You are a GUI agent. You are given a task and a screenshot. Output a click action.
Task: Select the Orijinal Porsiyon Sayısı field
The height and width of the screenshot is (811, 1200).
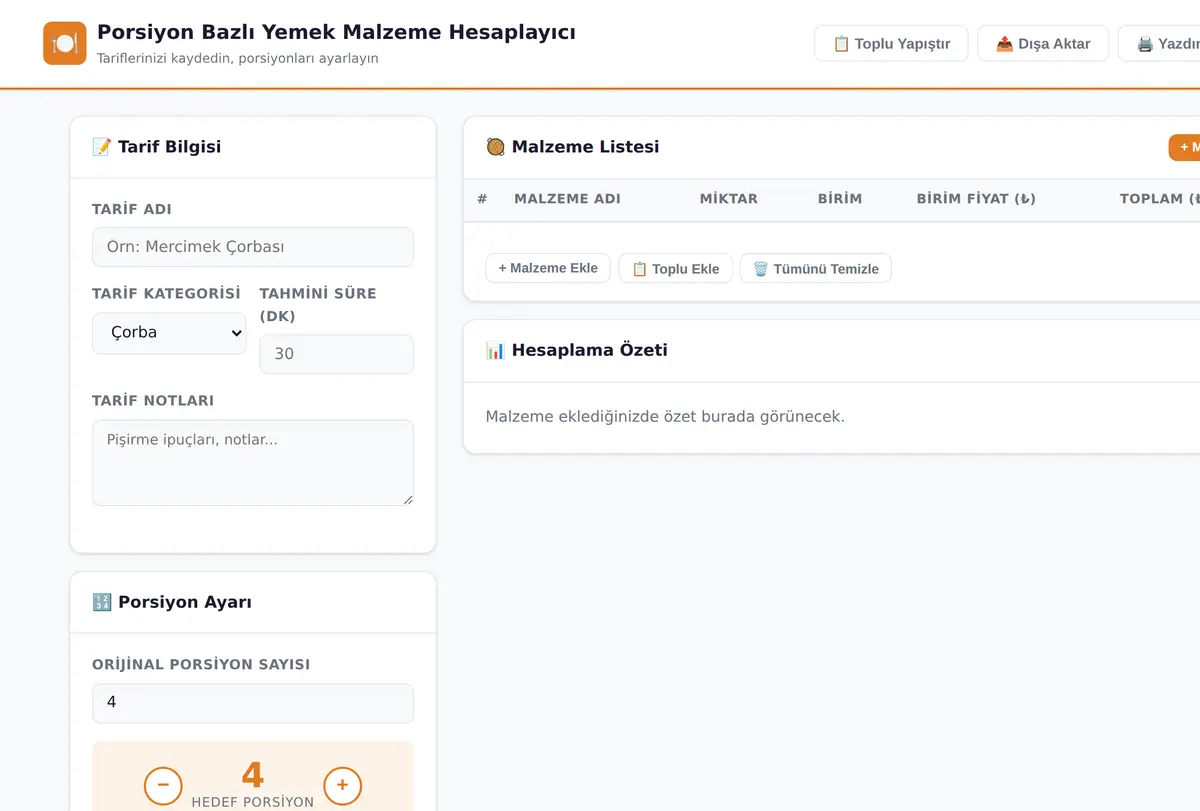pyautogui.click(x=253, y=703)
